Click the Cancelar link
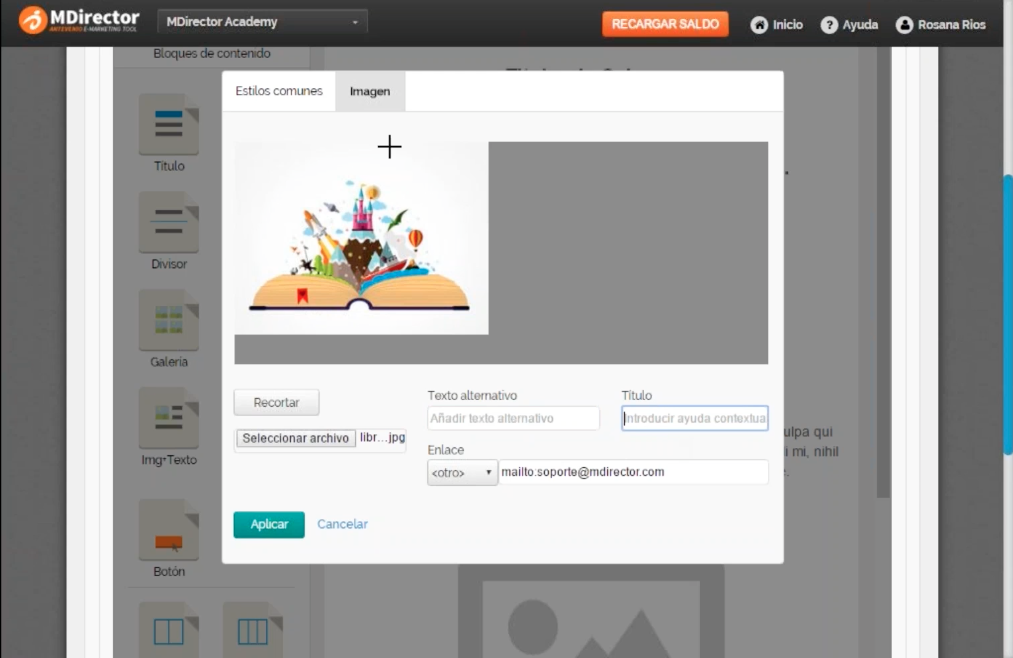Image resolution: width=1013 pixels, height=658 pixels. tap(342, 524)
